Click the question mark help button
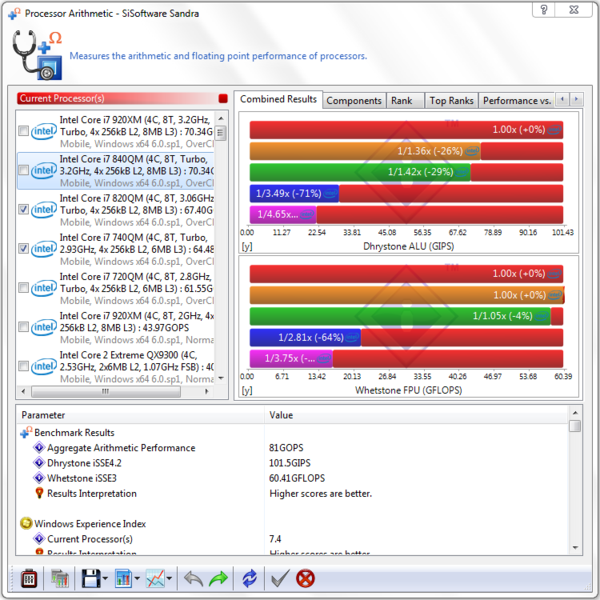The image size is (600, 600). coord(543,10)
